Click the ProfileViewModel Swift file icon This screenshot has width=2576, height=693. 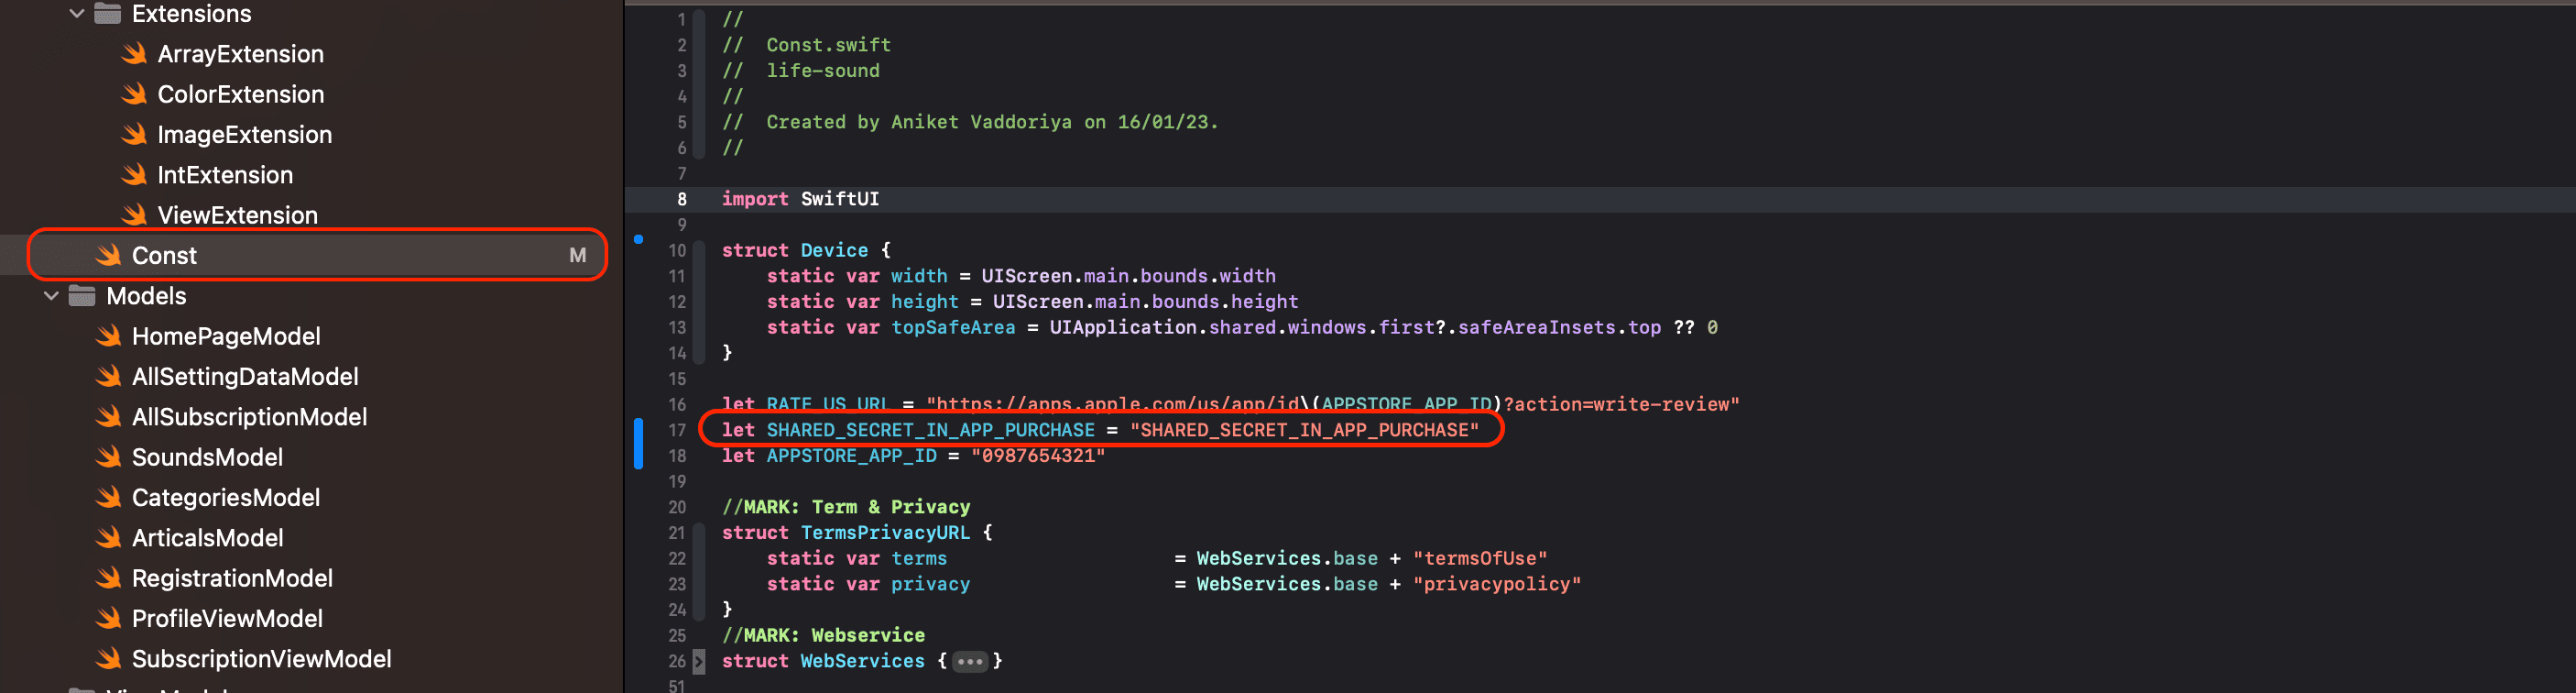(108, 619)
